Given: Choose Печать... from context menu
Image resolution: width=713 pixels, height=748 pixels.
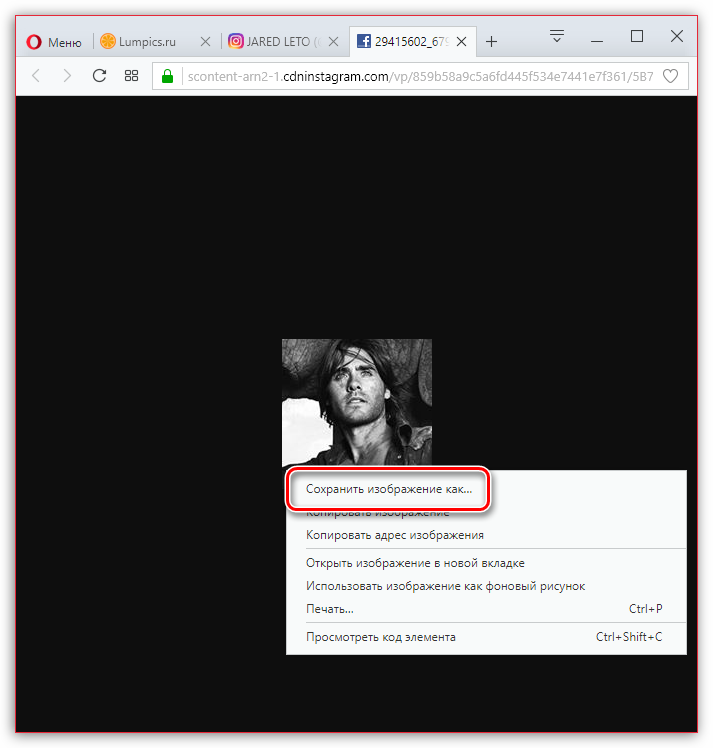Looking at the screenshot, I should pos(486,609).
